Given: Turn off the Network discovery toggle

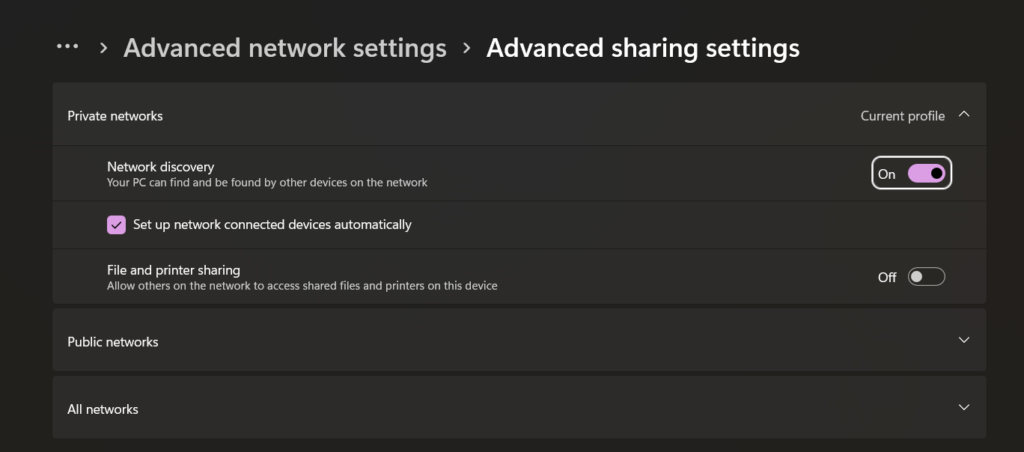Looking at the screenshot, I should 926,174.
